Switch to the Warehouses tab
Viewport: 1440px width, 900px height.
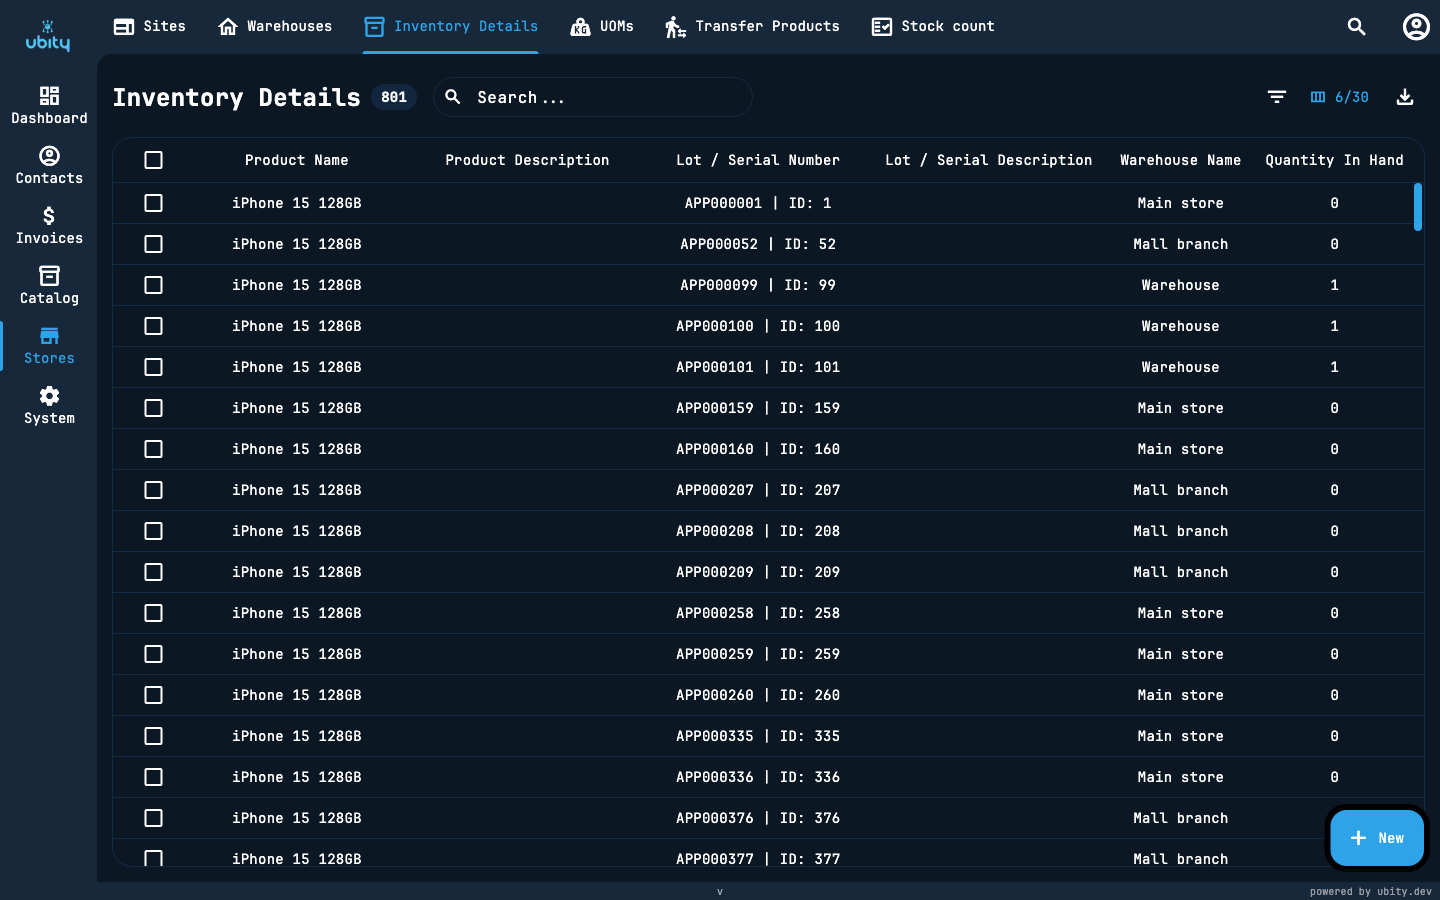click(275, 26)
